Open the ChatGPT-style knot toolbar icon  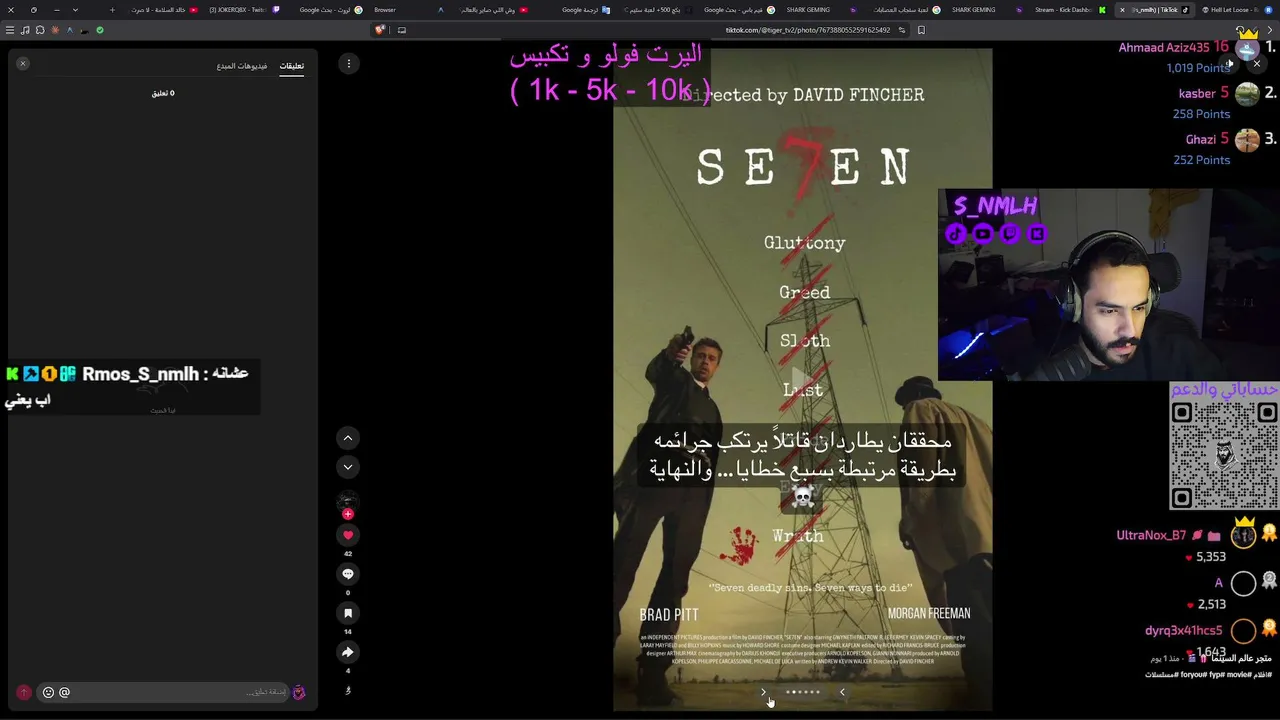point(40,30)
